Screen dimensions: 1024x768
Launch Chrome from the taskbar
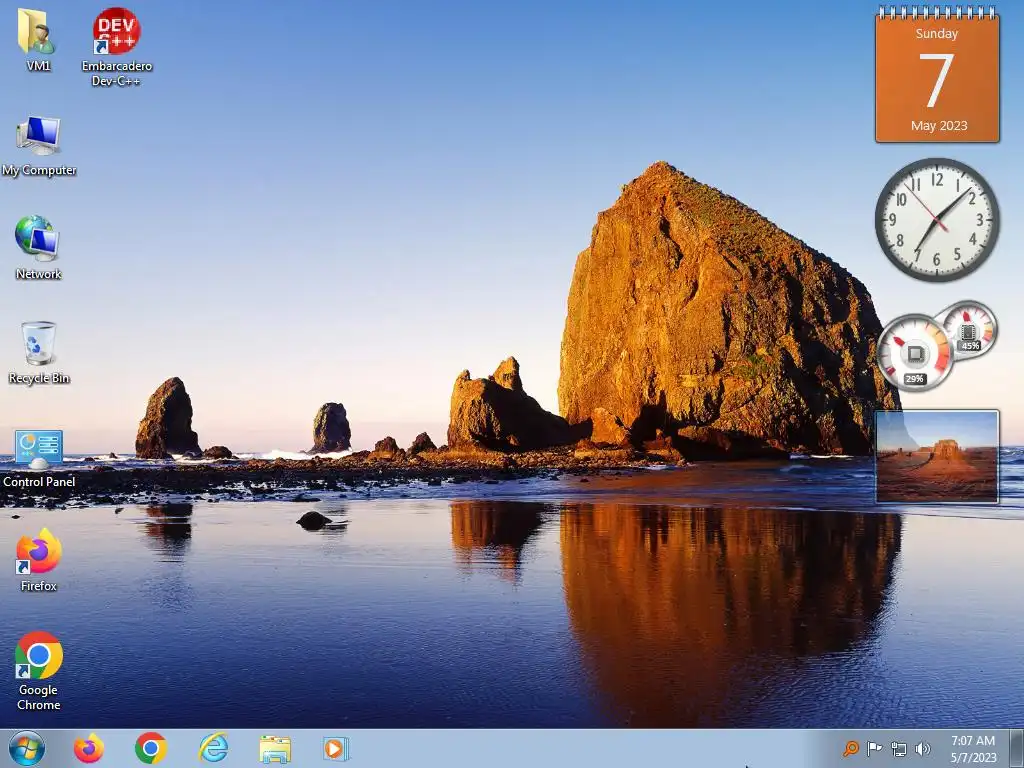(151, 748)
